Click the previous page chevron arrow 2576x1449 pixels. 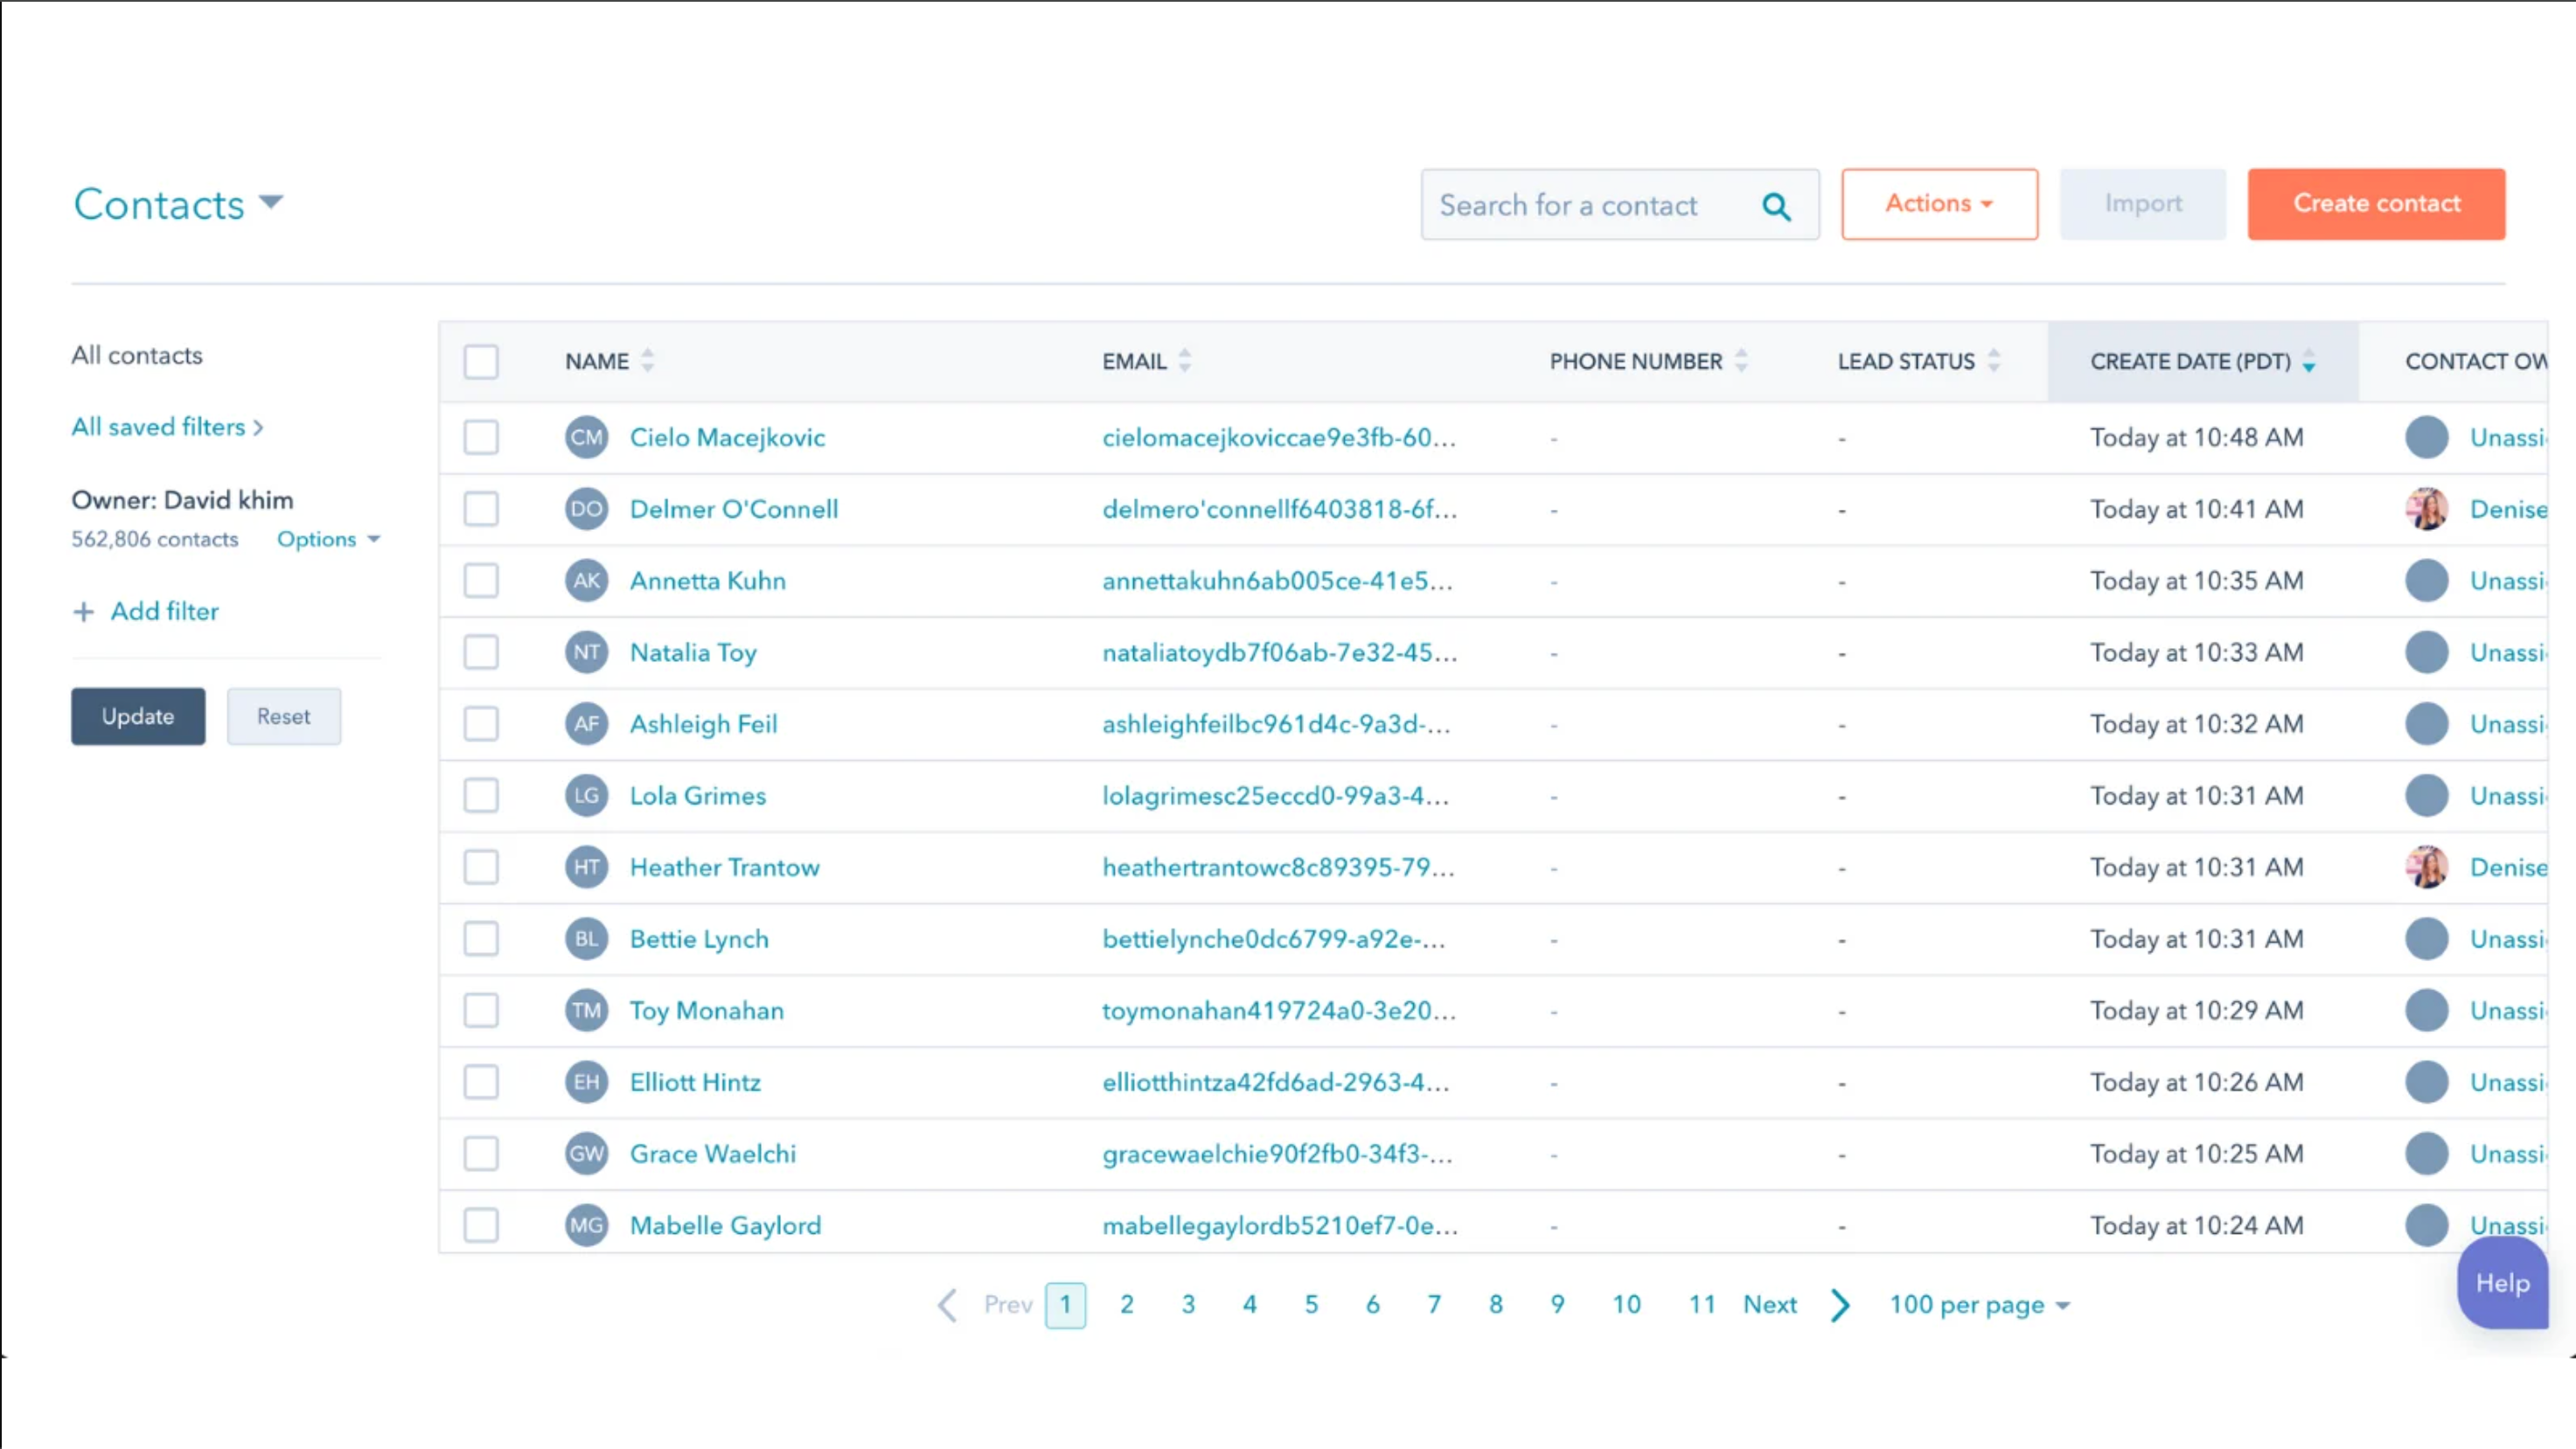(x=947, y=1305)
